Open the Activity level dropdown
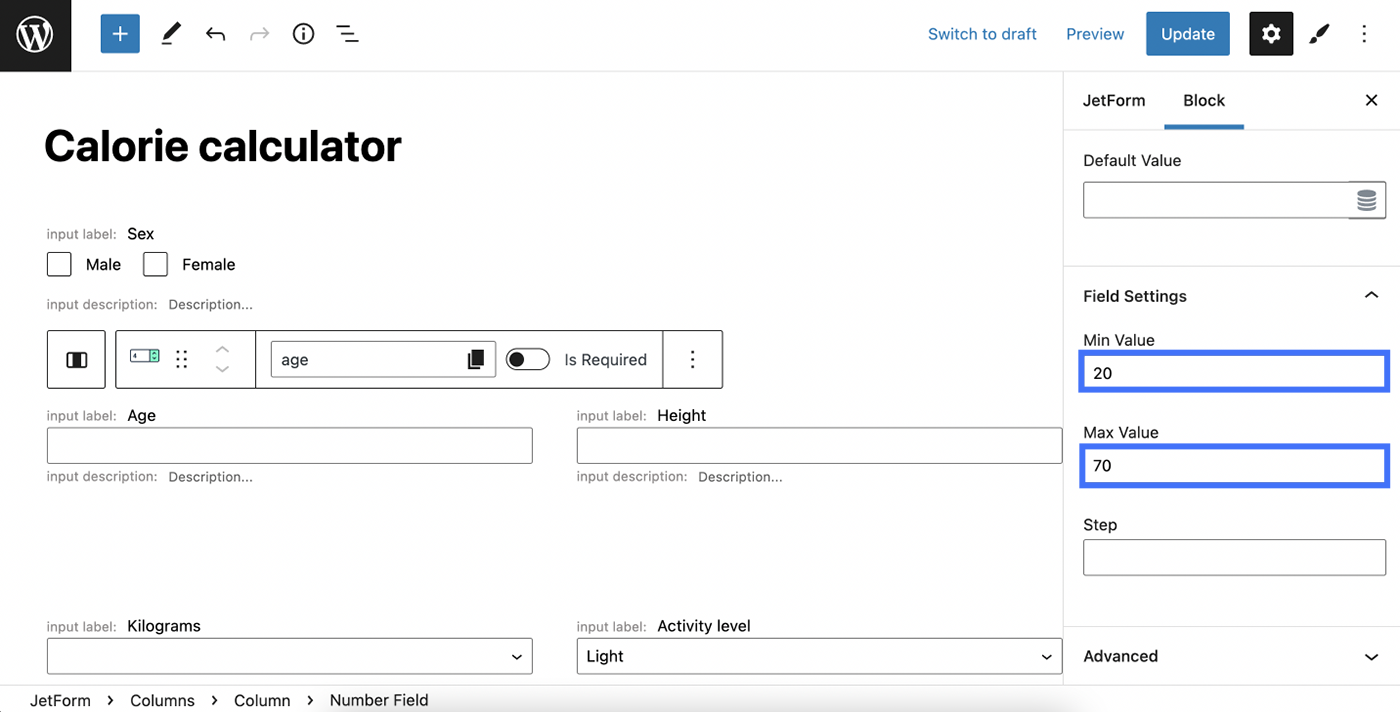Viewport: 1400px width, 712px height. click(x=818, y=656)
